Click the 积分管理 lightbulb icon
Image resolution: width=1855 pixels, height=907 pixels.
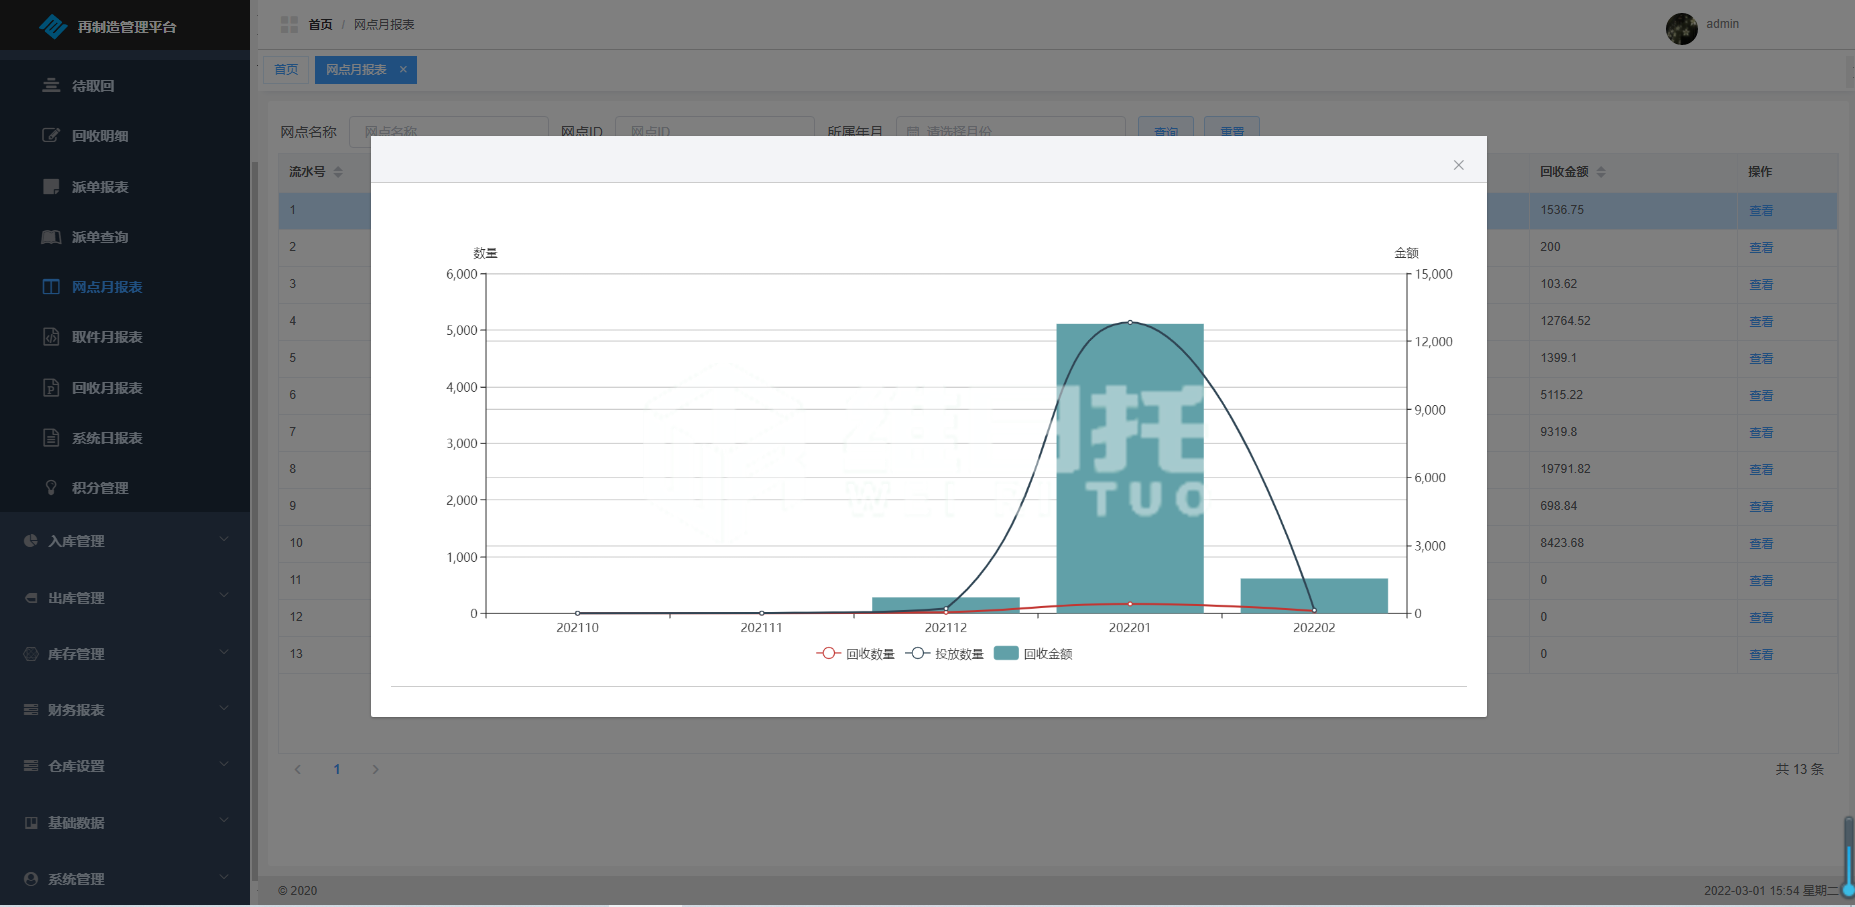51,488
